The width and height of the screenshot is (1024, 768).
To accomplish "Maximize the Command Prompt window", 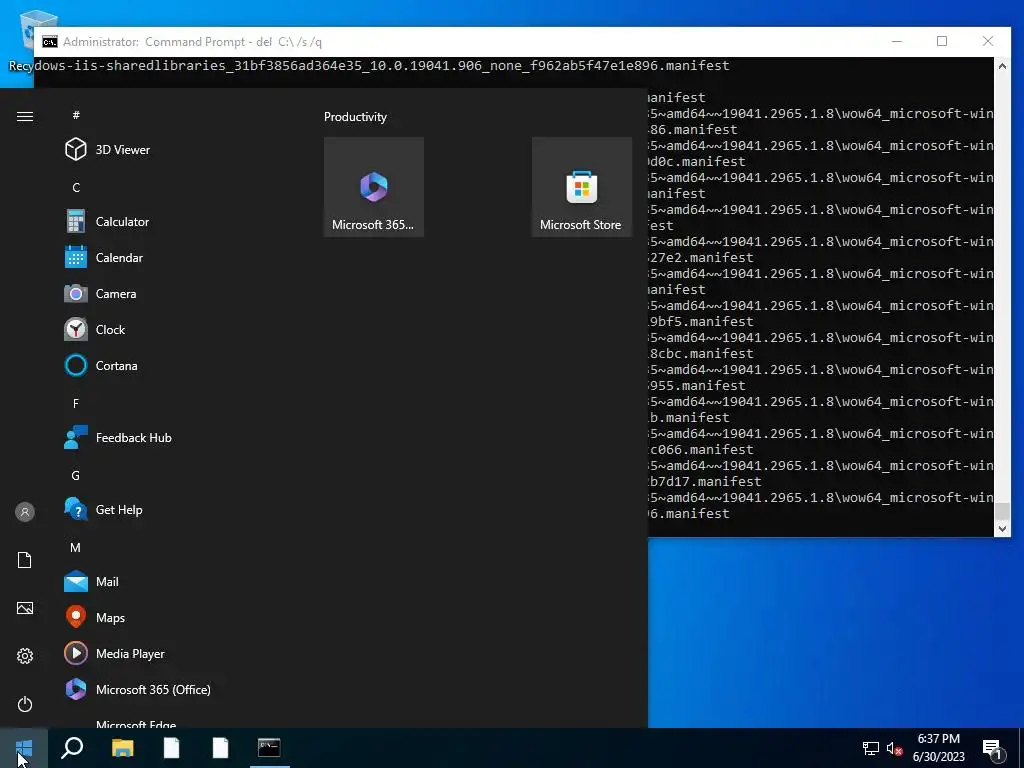I will pos(942,41).
